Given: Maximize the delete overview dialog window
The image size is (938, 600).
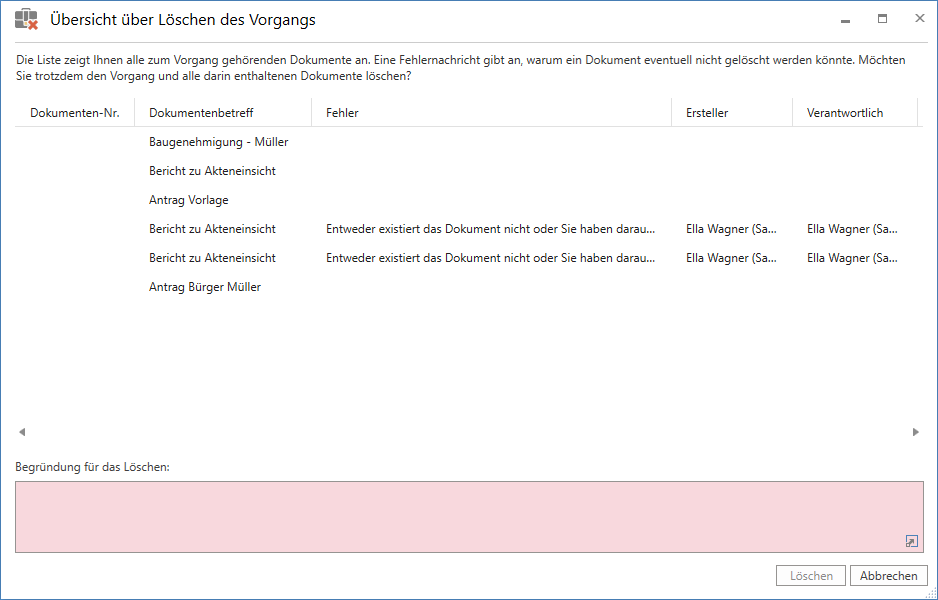Looking at the screenshot, I should (882, 19).
